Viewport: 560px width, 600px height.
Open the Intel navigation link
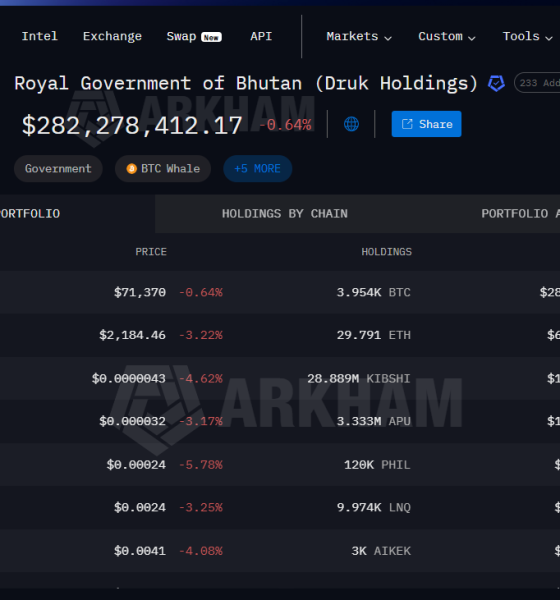(x=39, y=36)
